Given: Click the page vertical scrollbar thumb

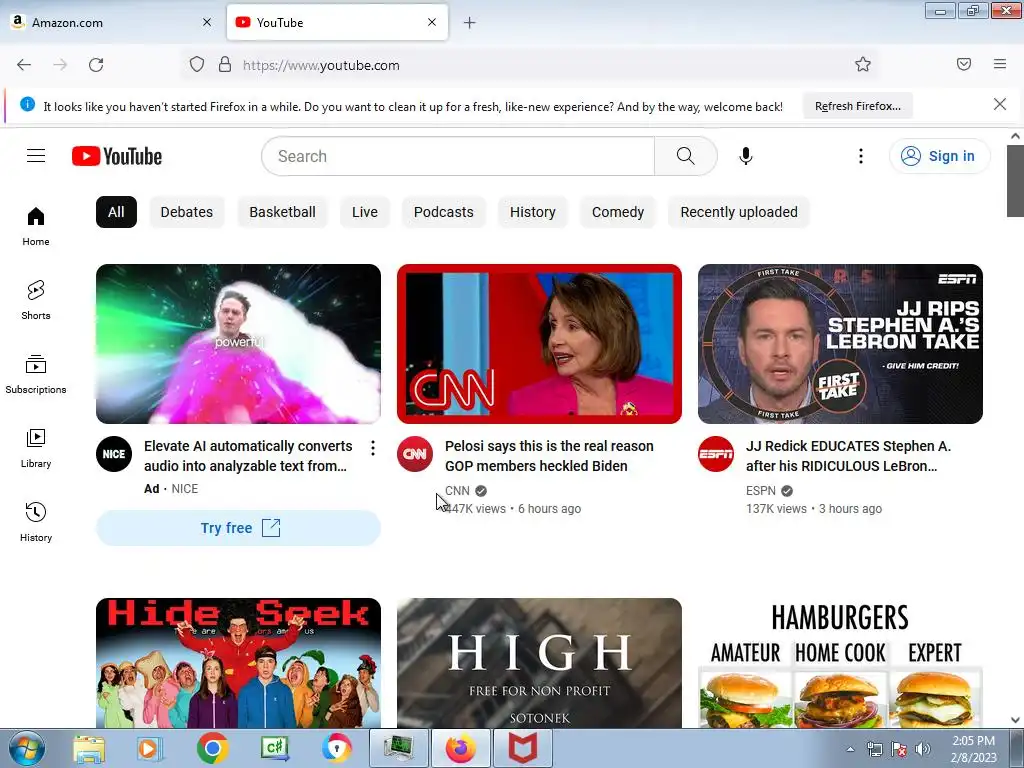Looking at the screenshot, I should coord(1015,181).
